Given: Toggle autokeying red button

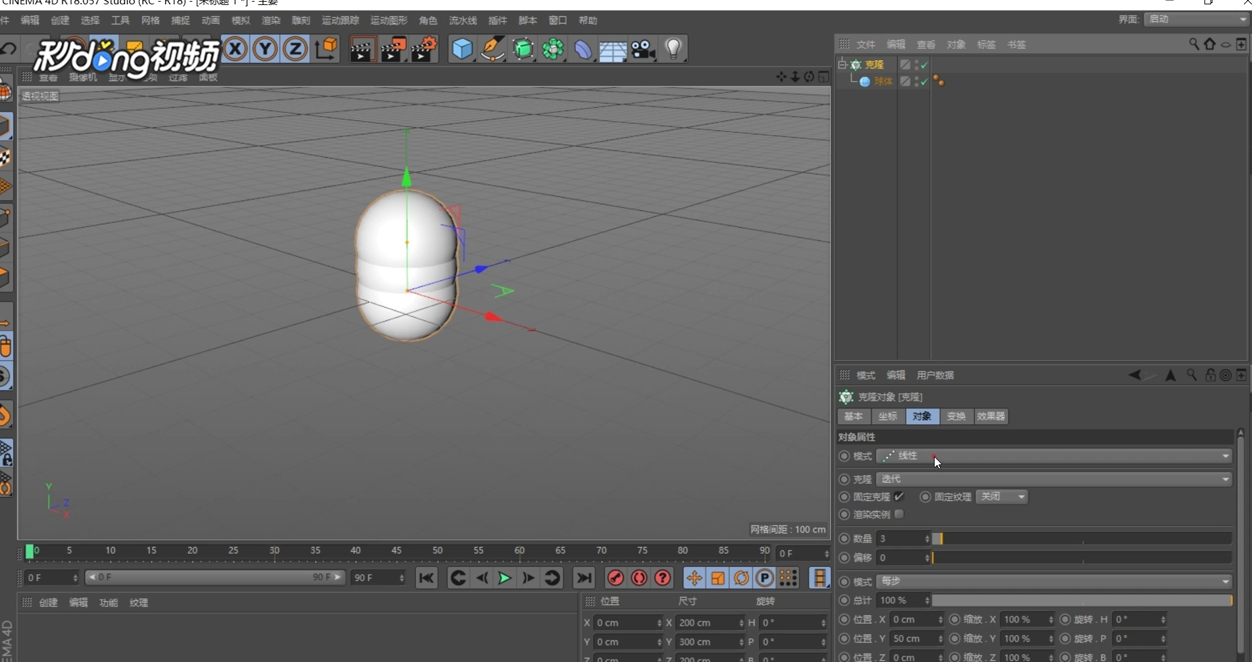Looking at the screenshot, I should pyautogui.click(x=639, y=578).
